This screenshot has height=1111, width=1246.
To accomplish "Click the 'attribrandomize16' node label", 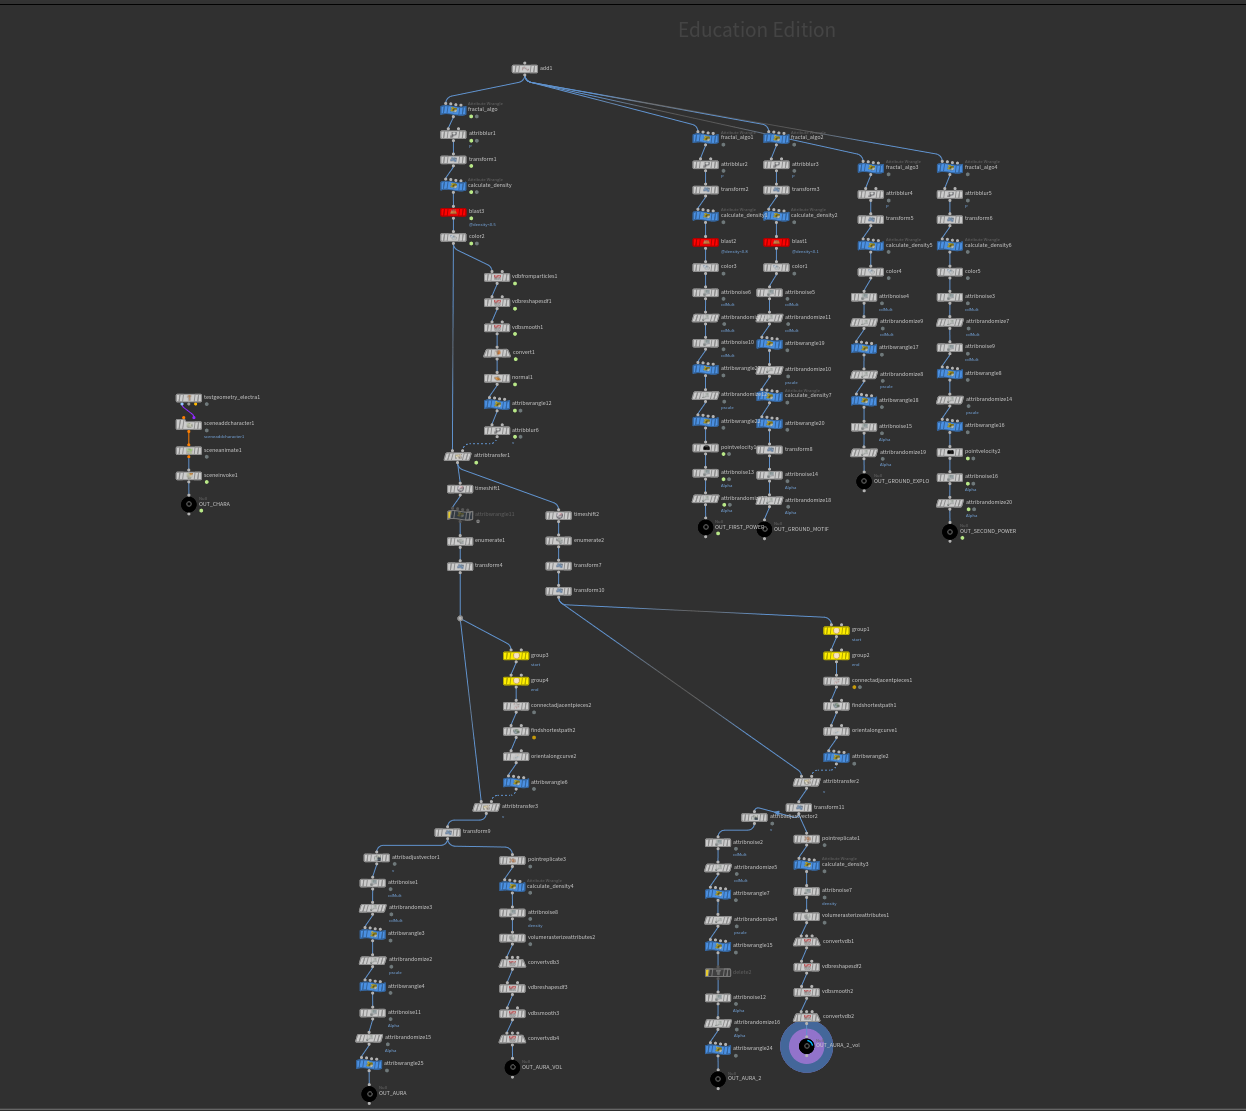I will 757,1022.
